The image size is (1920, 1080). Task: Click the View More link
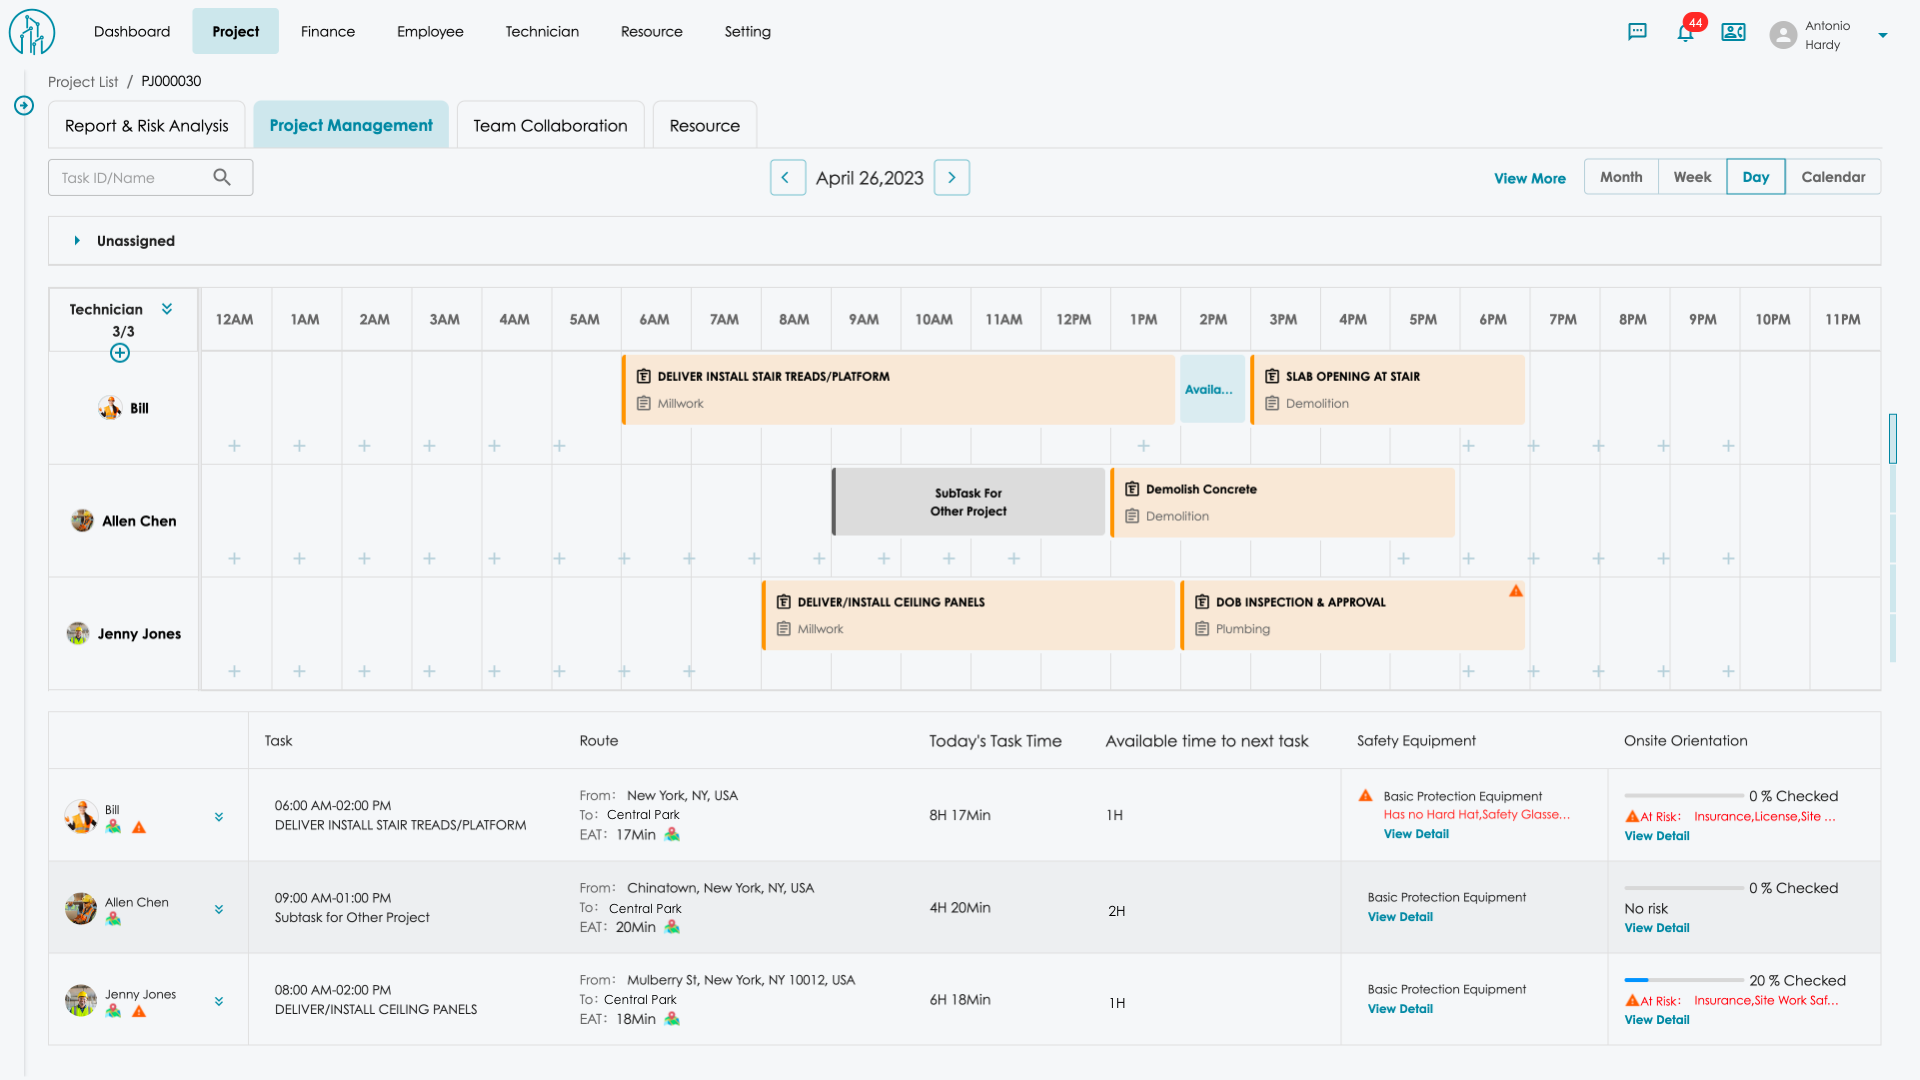(1529, 178)
